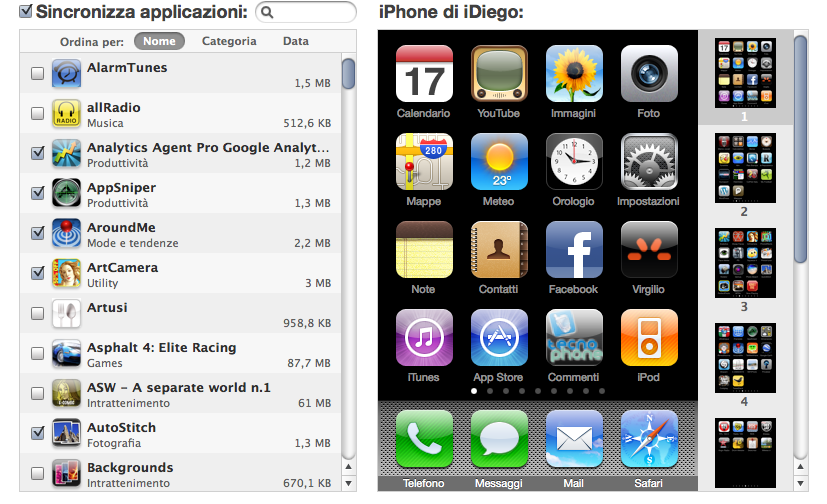Toggle the Sincronizza applicazioni checkbox
The image size is (827, 504).
coord(26,12)
